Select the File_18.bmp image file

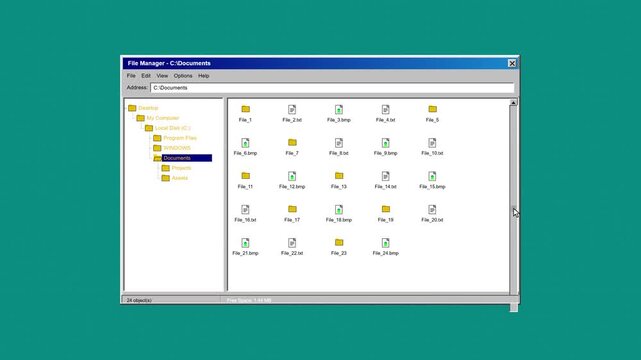338,210
